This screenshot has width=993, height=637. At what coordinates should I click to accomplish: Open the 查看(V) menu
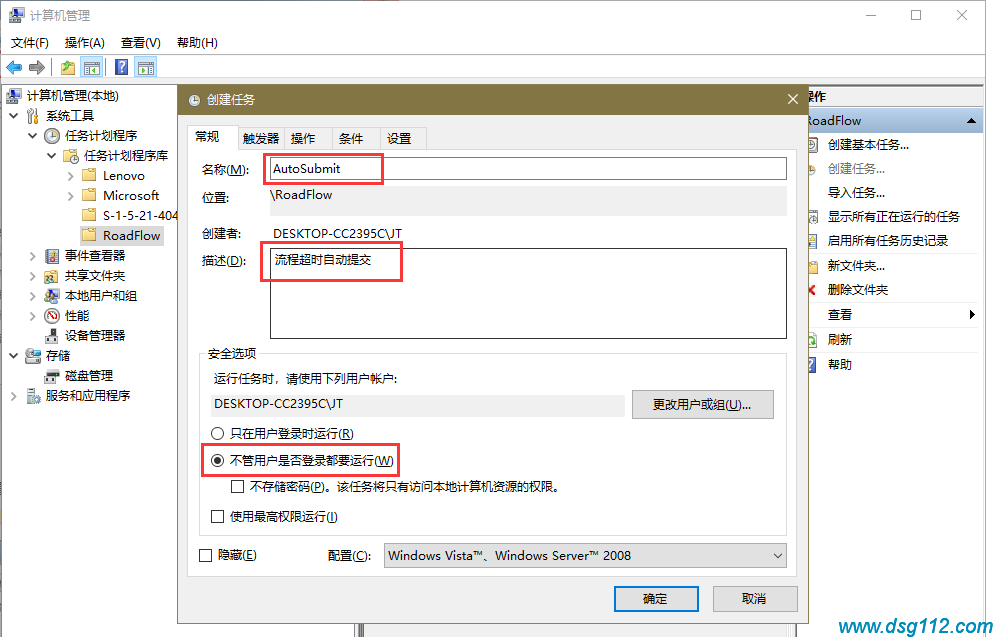141,42
